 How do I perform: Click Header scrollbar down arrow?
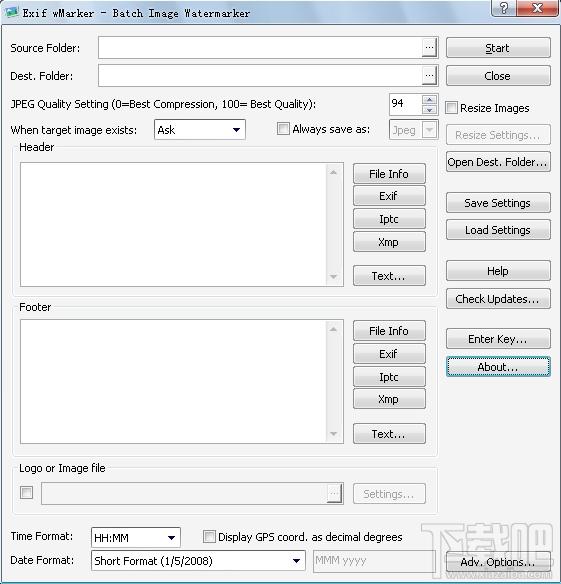click(334, 277)
